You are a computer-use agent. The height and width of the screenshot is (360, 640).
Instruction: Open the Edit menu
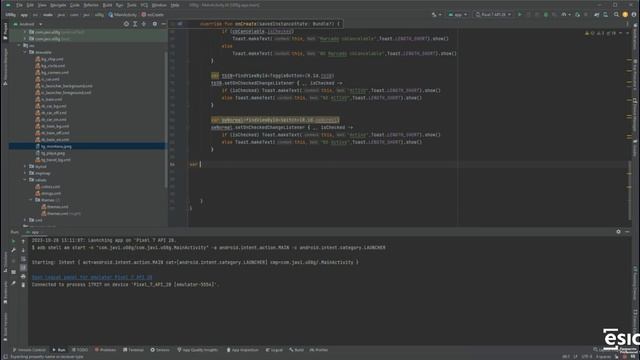30,5
